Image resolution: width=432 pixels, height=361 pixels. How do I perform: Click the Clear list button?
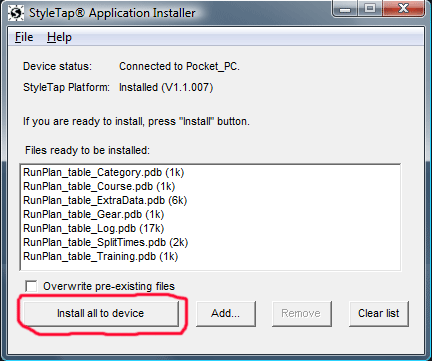[x=379, y=313]
